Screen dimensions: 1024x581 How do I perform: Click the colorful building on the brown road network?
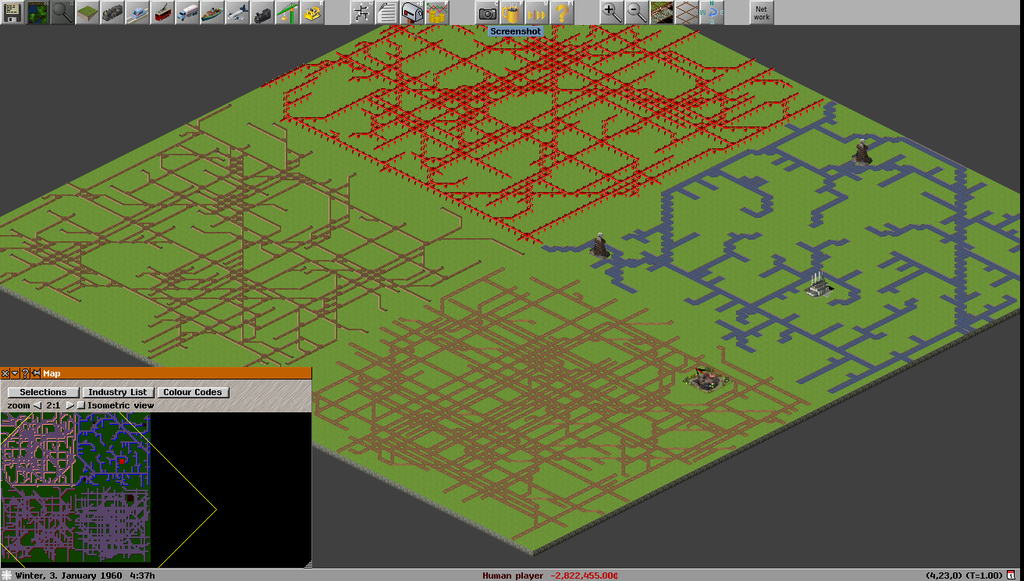pyautogui.click(x=705, y=379)
